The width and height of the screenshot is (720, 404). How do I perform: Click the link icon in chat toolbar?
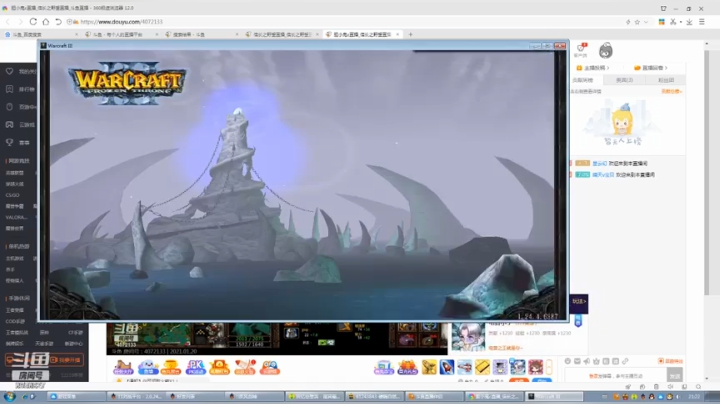(x=625, y=361)
